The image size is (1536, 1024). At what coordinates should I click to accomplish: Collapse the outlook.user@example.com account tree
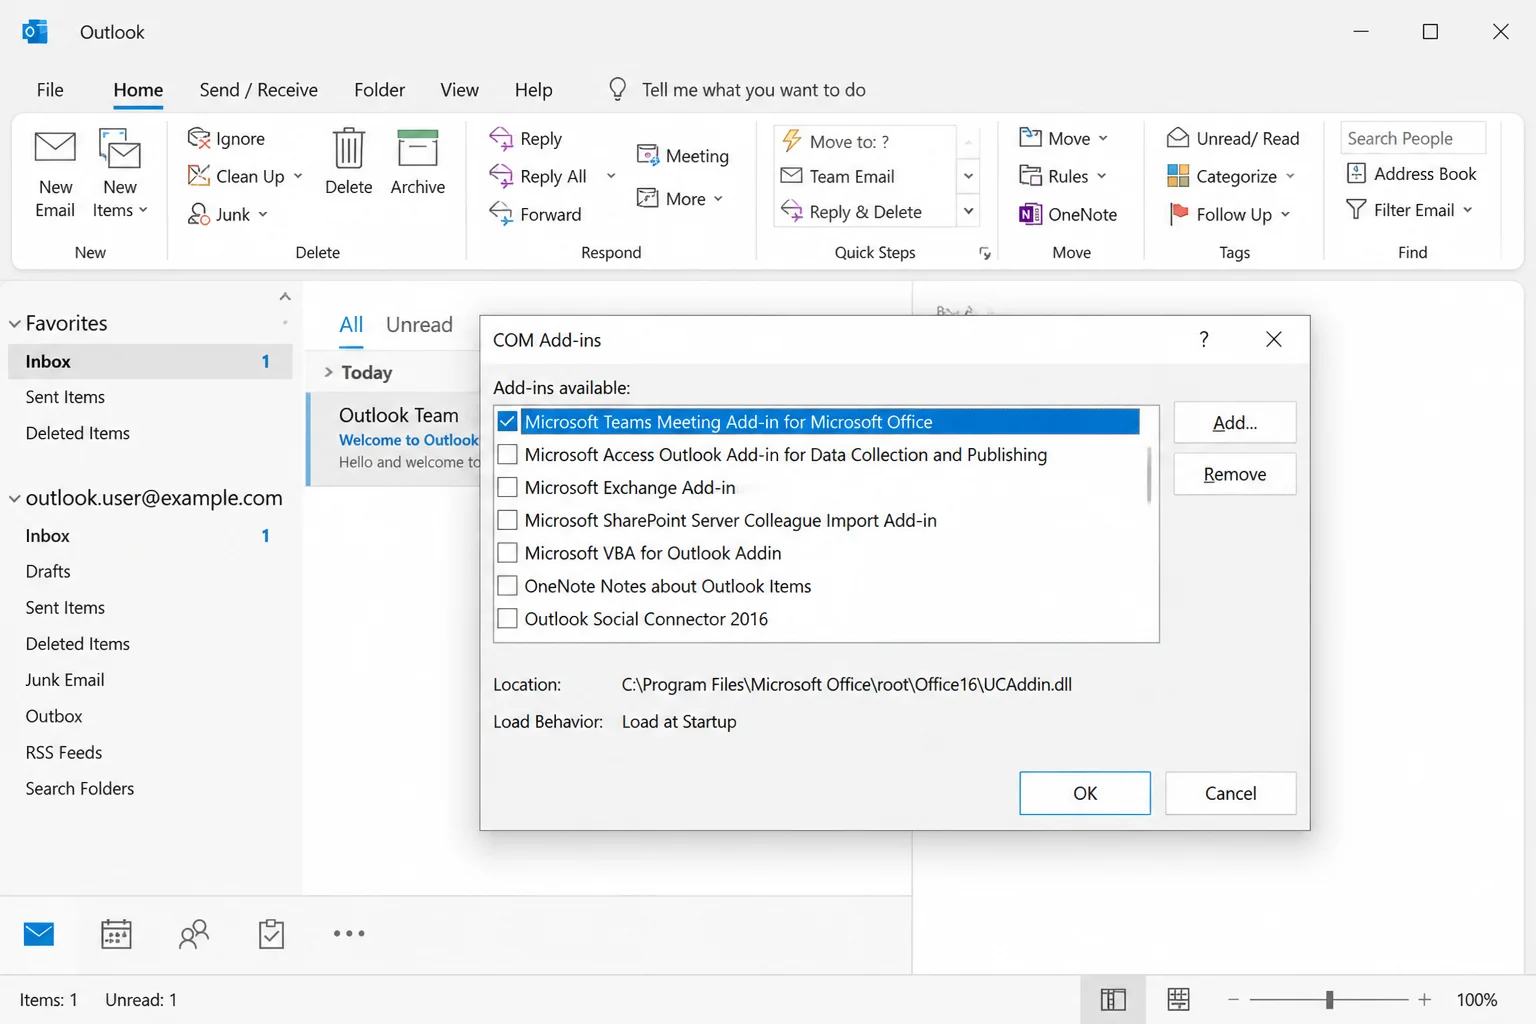tap(15, 498)
